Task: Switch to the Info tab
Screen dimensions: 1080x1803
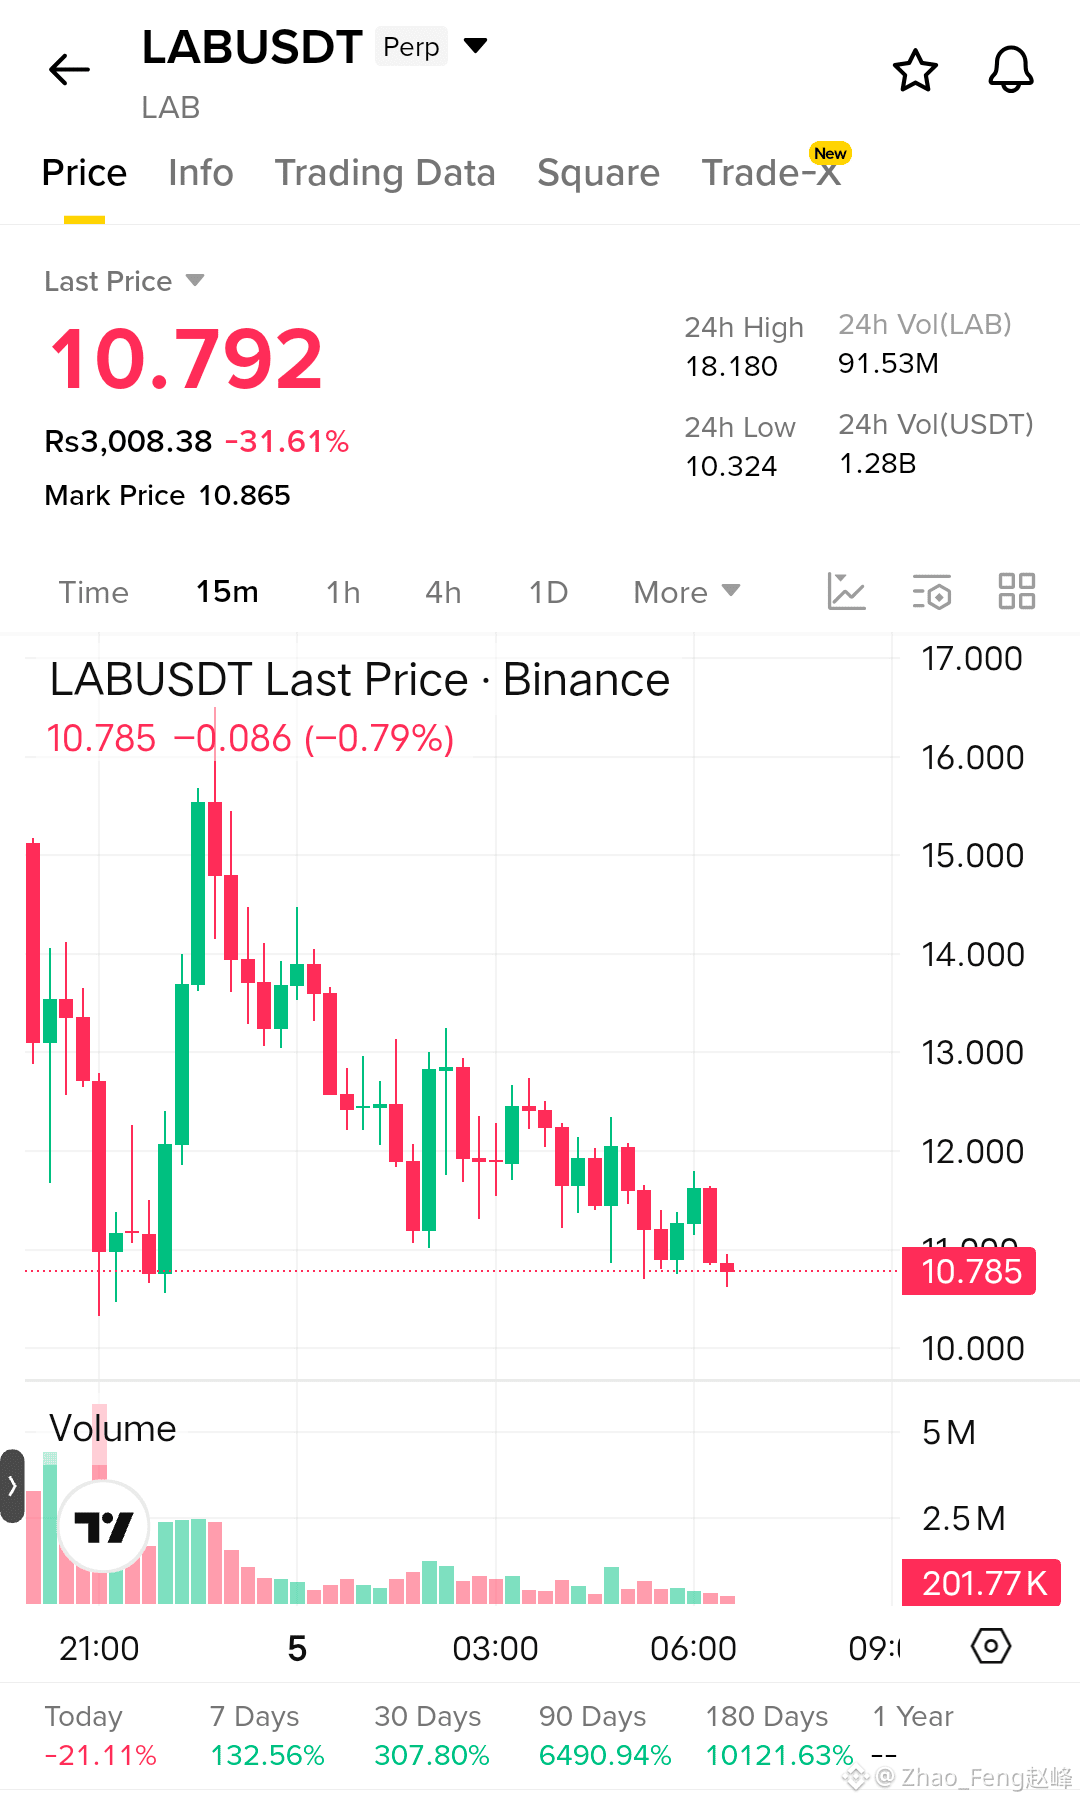Action: 201,173
